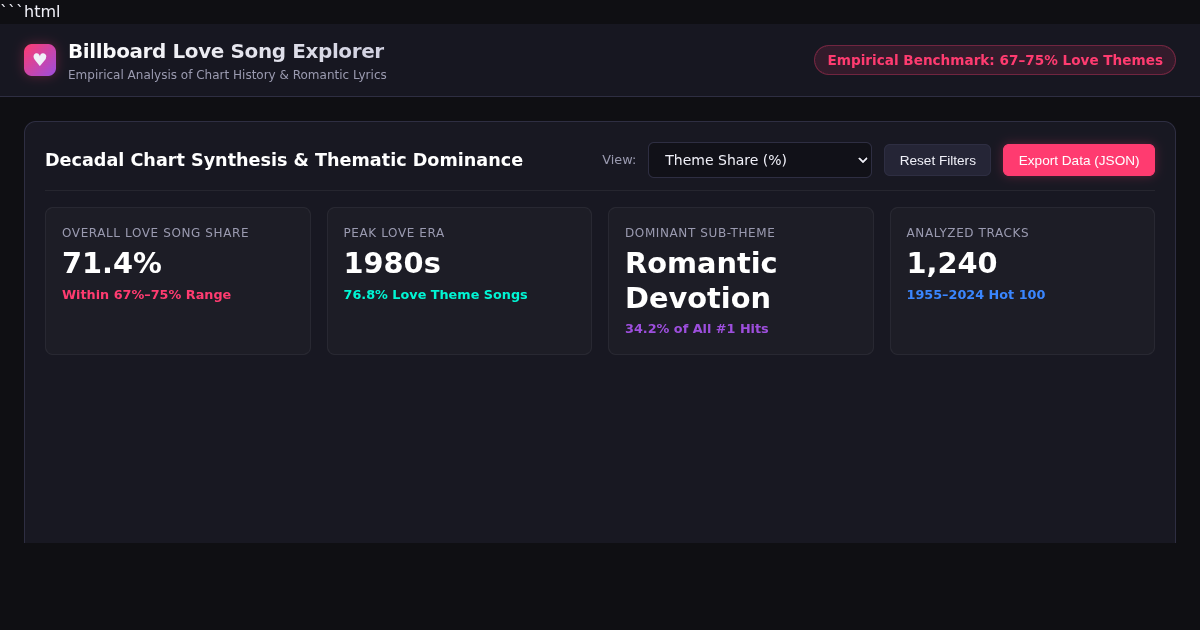Click the PEAK LOVE ERA label
Screen dimensions: 1200x630
tap(394, 233)
